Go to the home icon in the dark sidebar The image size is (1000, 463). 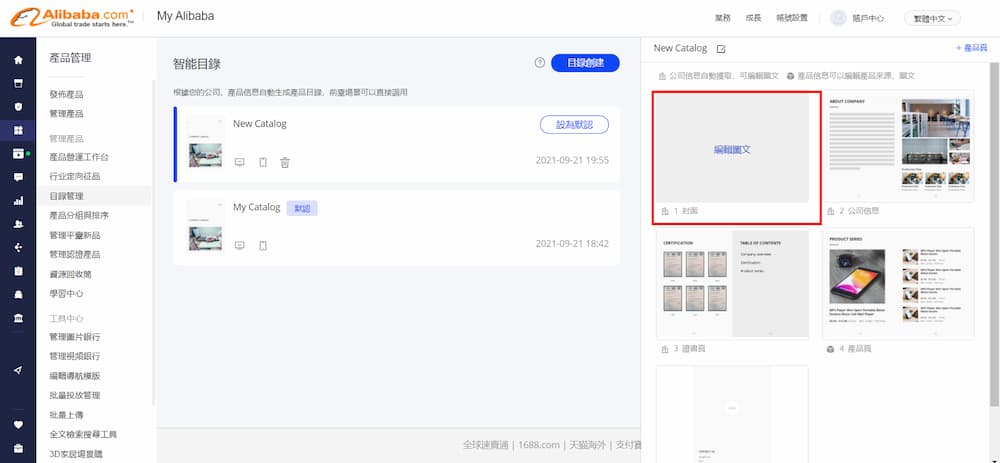pos(18,60)
